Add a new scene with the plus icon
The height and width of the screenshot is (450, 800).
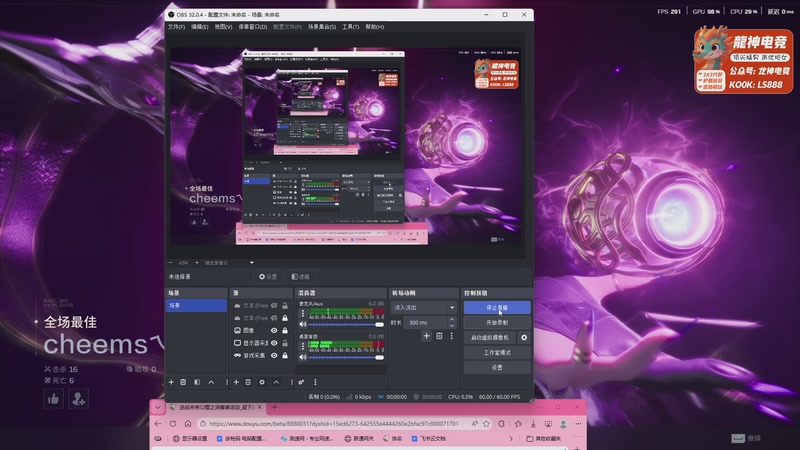(171, 382)
